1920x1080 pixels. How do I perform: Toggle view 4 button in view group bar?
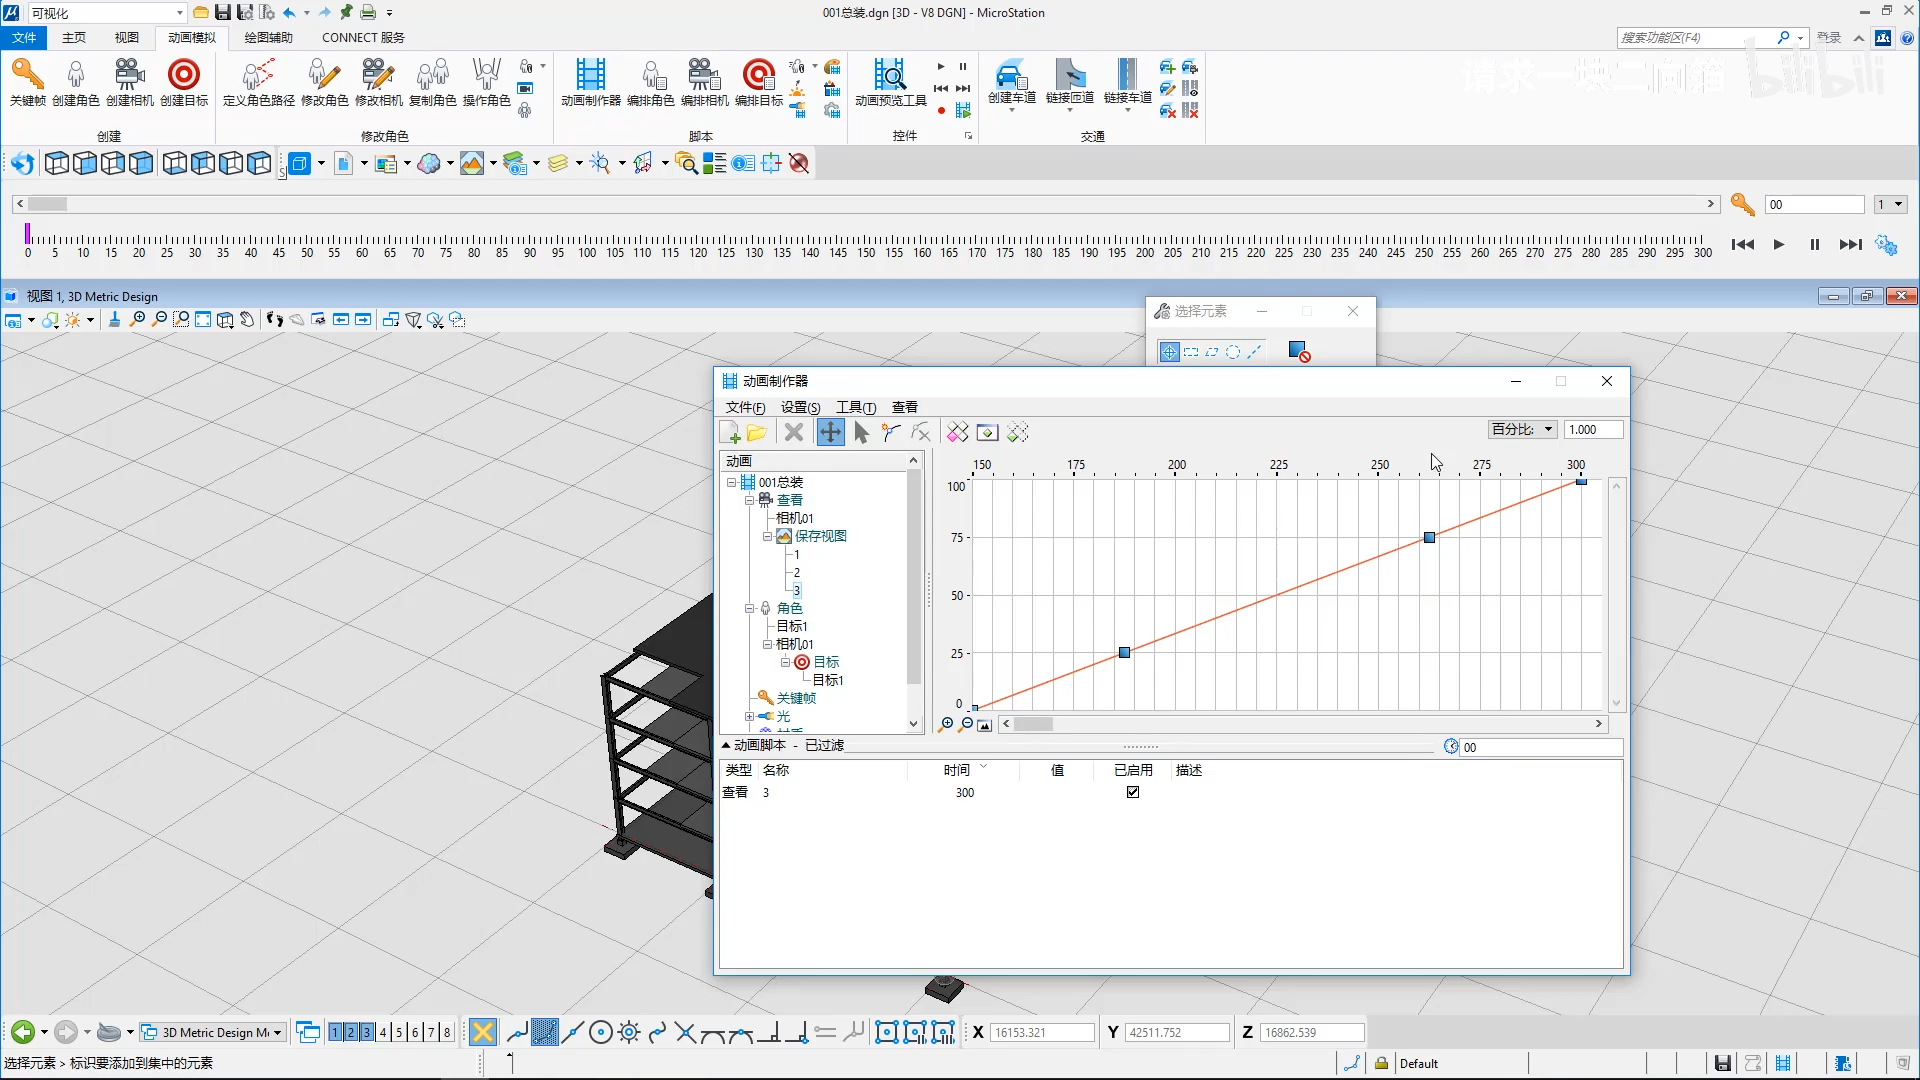(383, 1032)
